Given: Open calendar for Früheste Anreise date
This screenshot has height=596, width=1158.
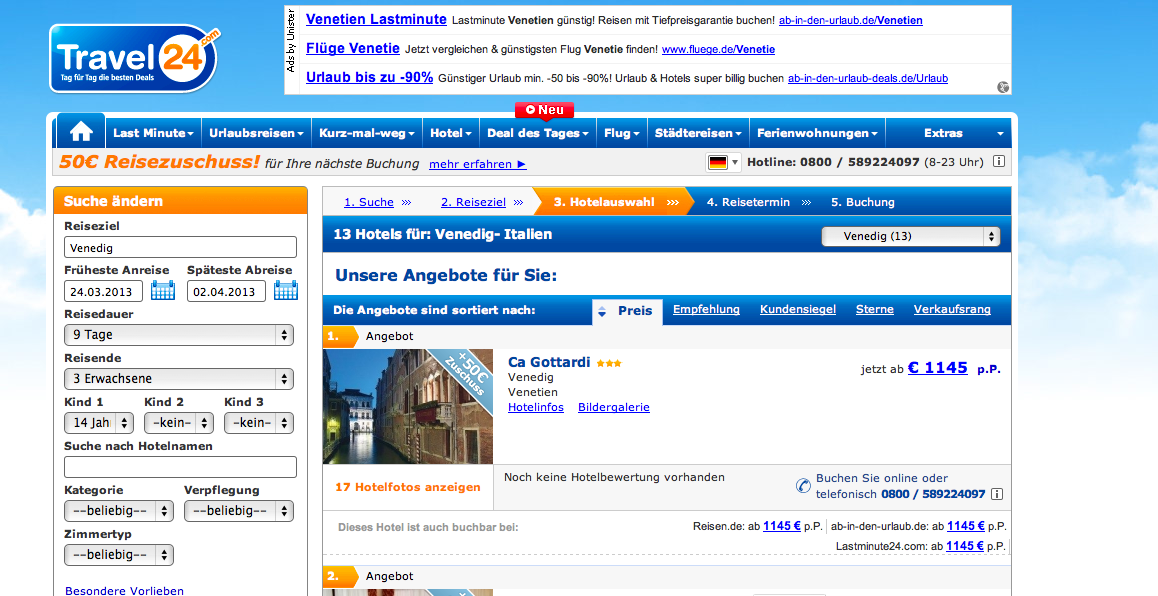Looking at the screenshot, I should 162,291.
